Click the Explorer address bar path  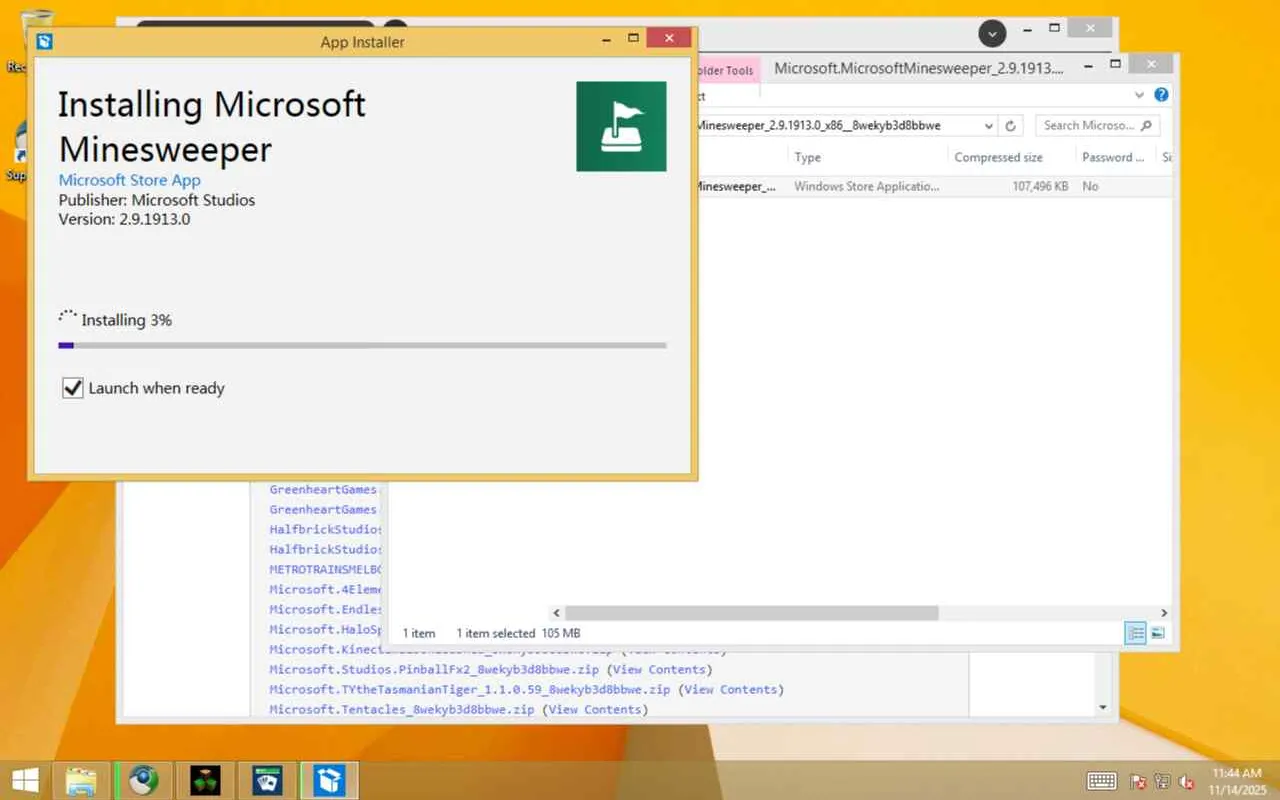click(820, 126)
